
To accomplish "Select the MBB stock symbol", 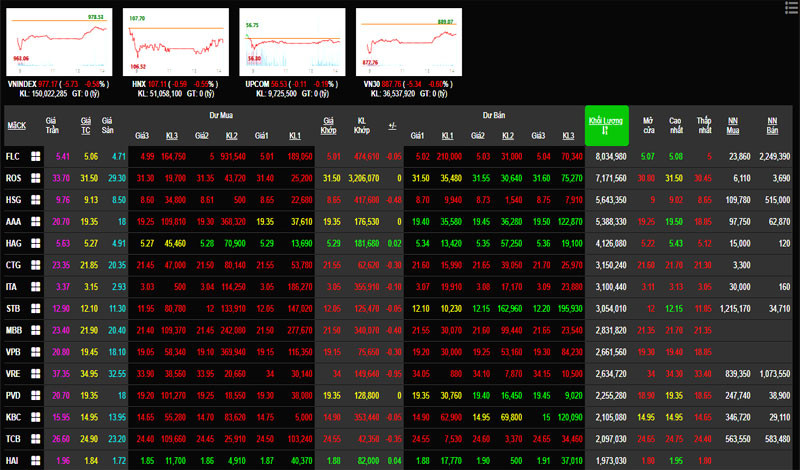I will click(x=14, y=328).
